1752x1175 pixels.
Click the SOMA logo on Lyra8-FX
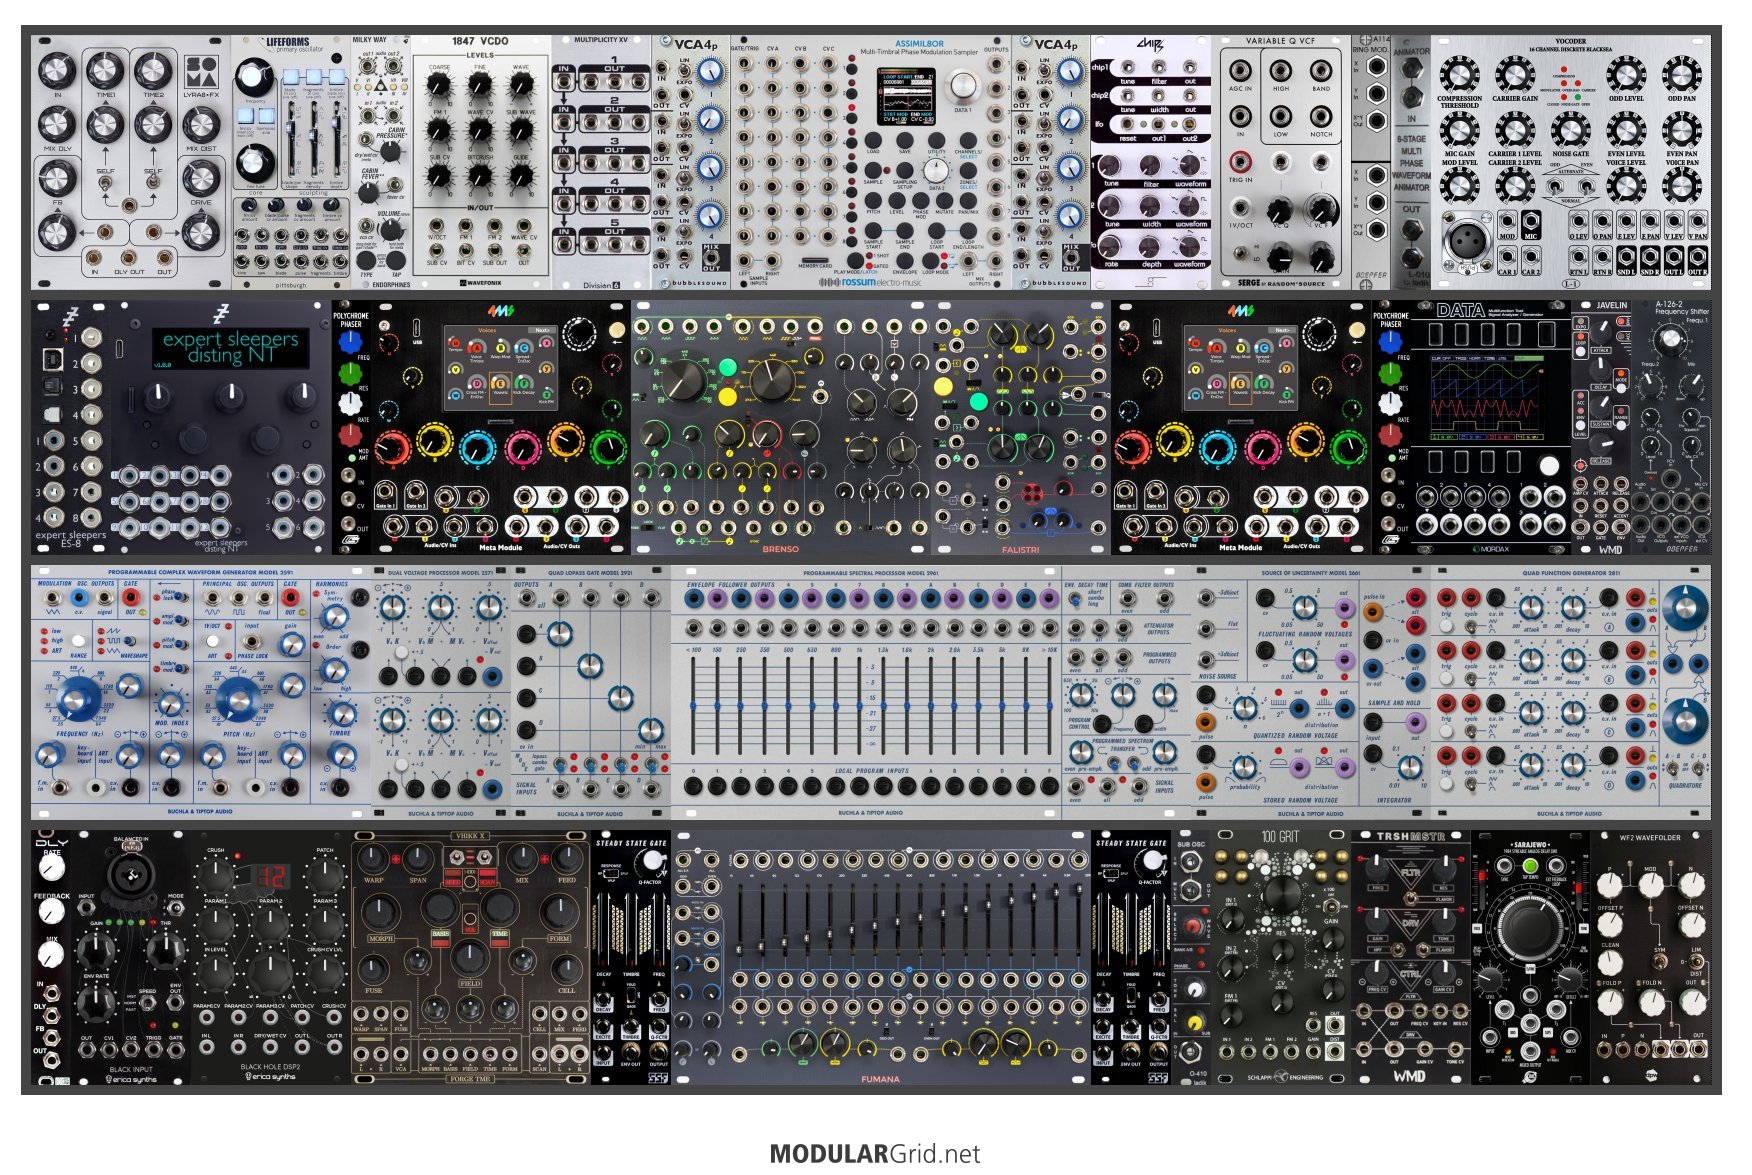(202, 73)
